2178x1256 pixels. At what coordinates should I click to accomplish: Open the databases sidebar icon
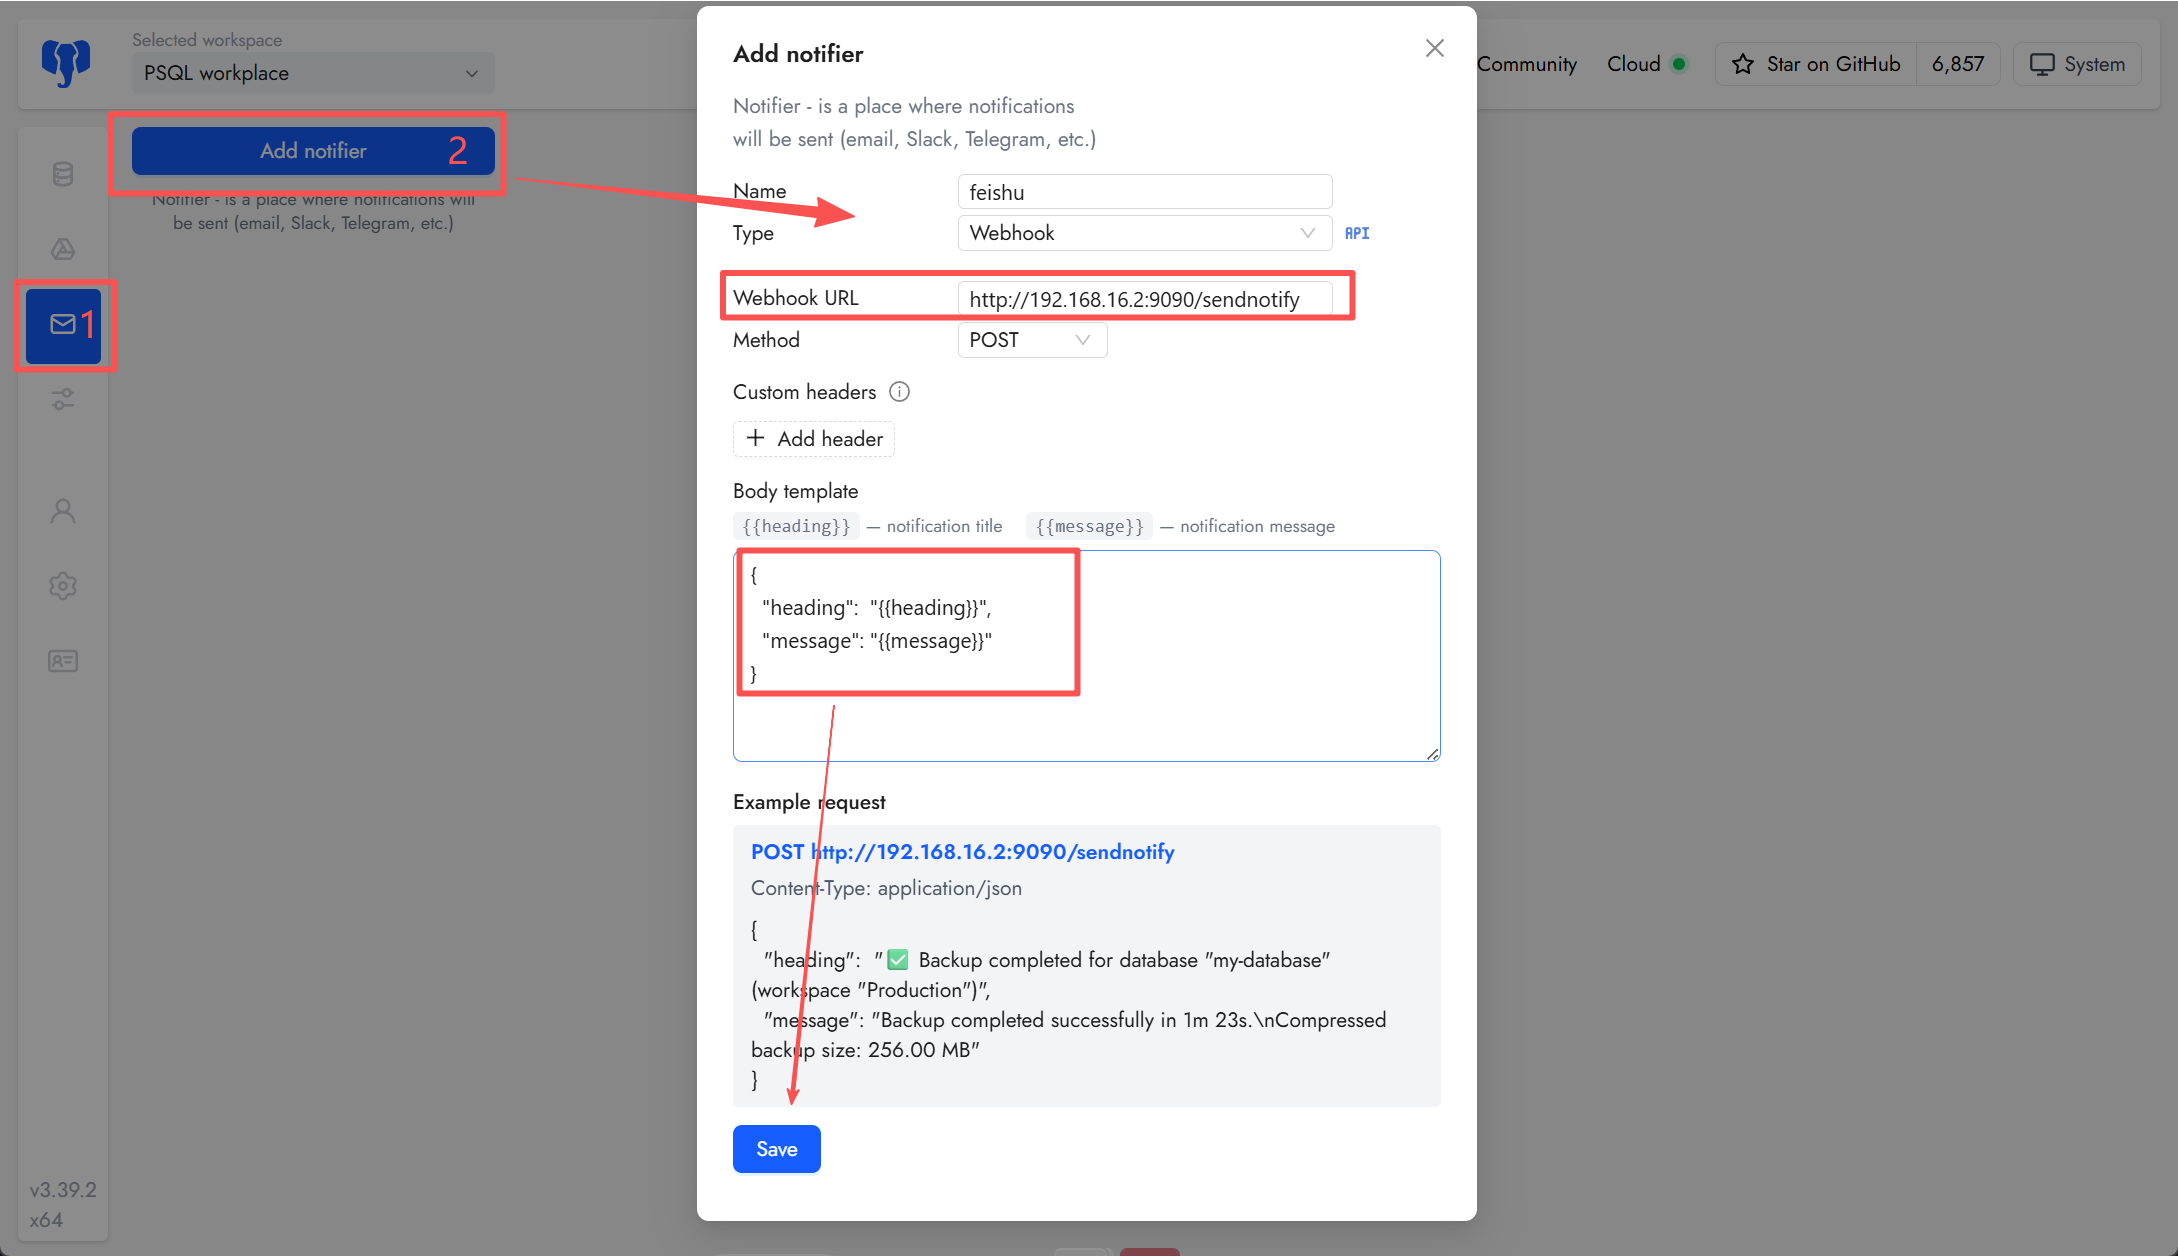point(63,174)
